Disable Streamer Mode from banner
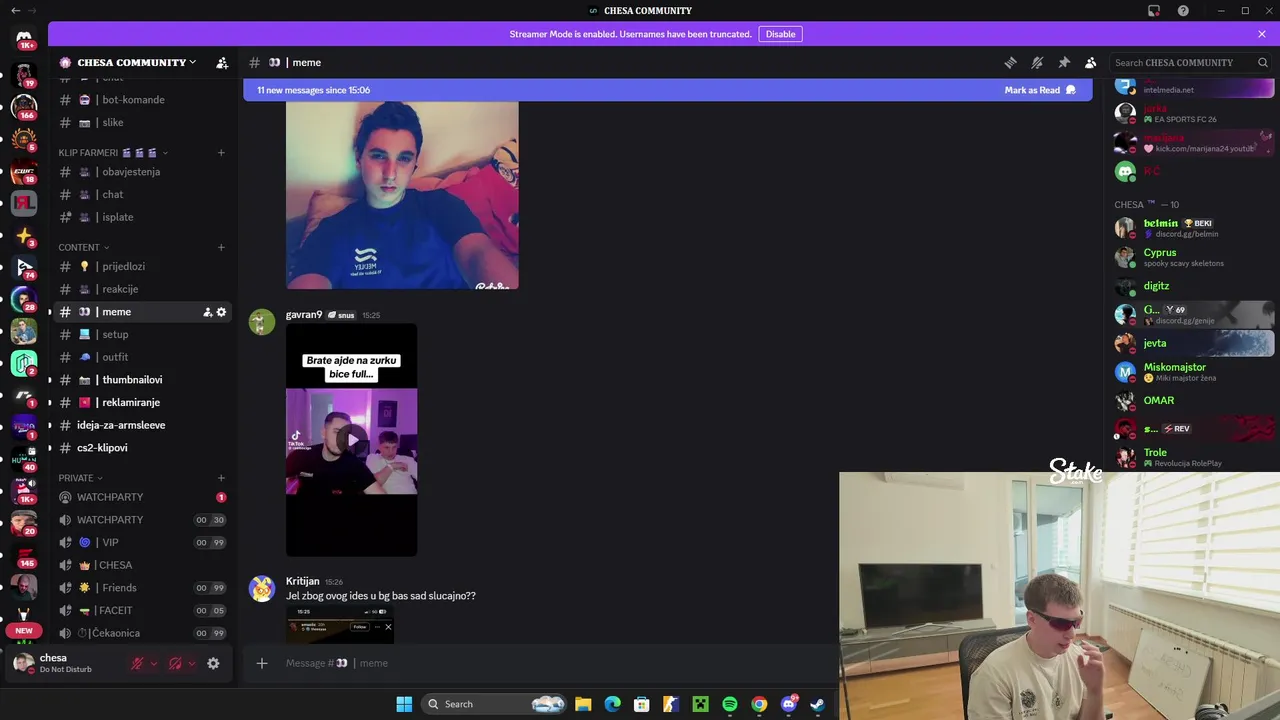The image size is (1280, 720). pyautogui.click(x=780, y=34)
